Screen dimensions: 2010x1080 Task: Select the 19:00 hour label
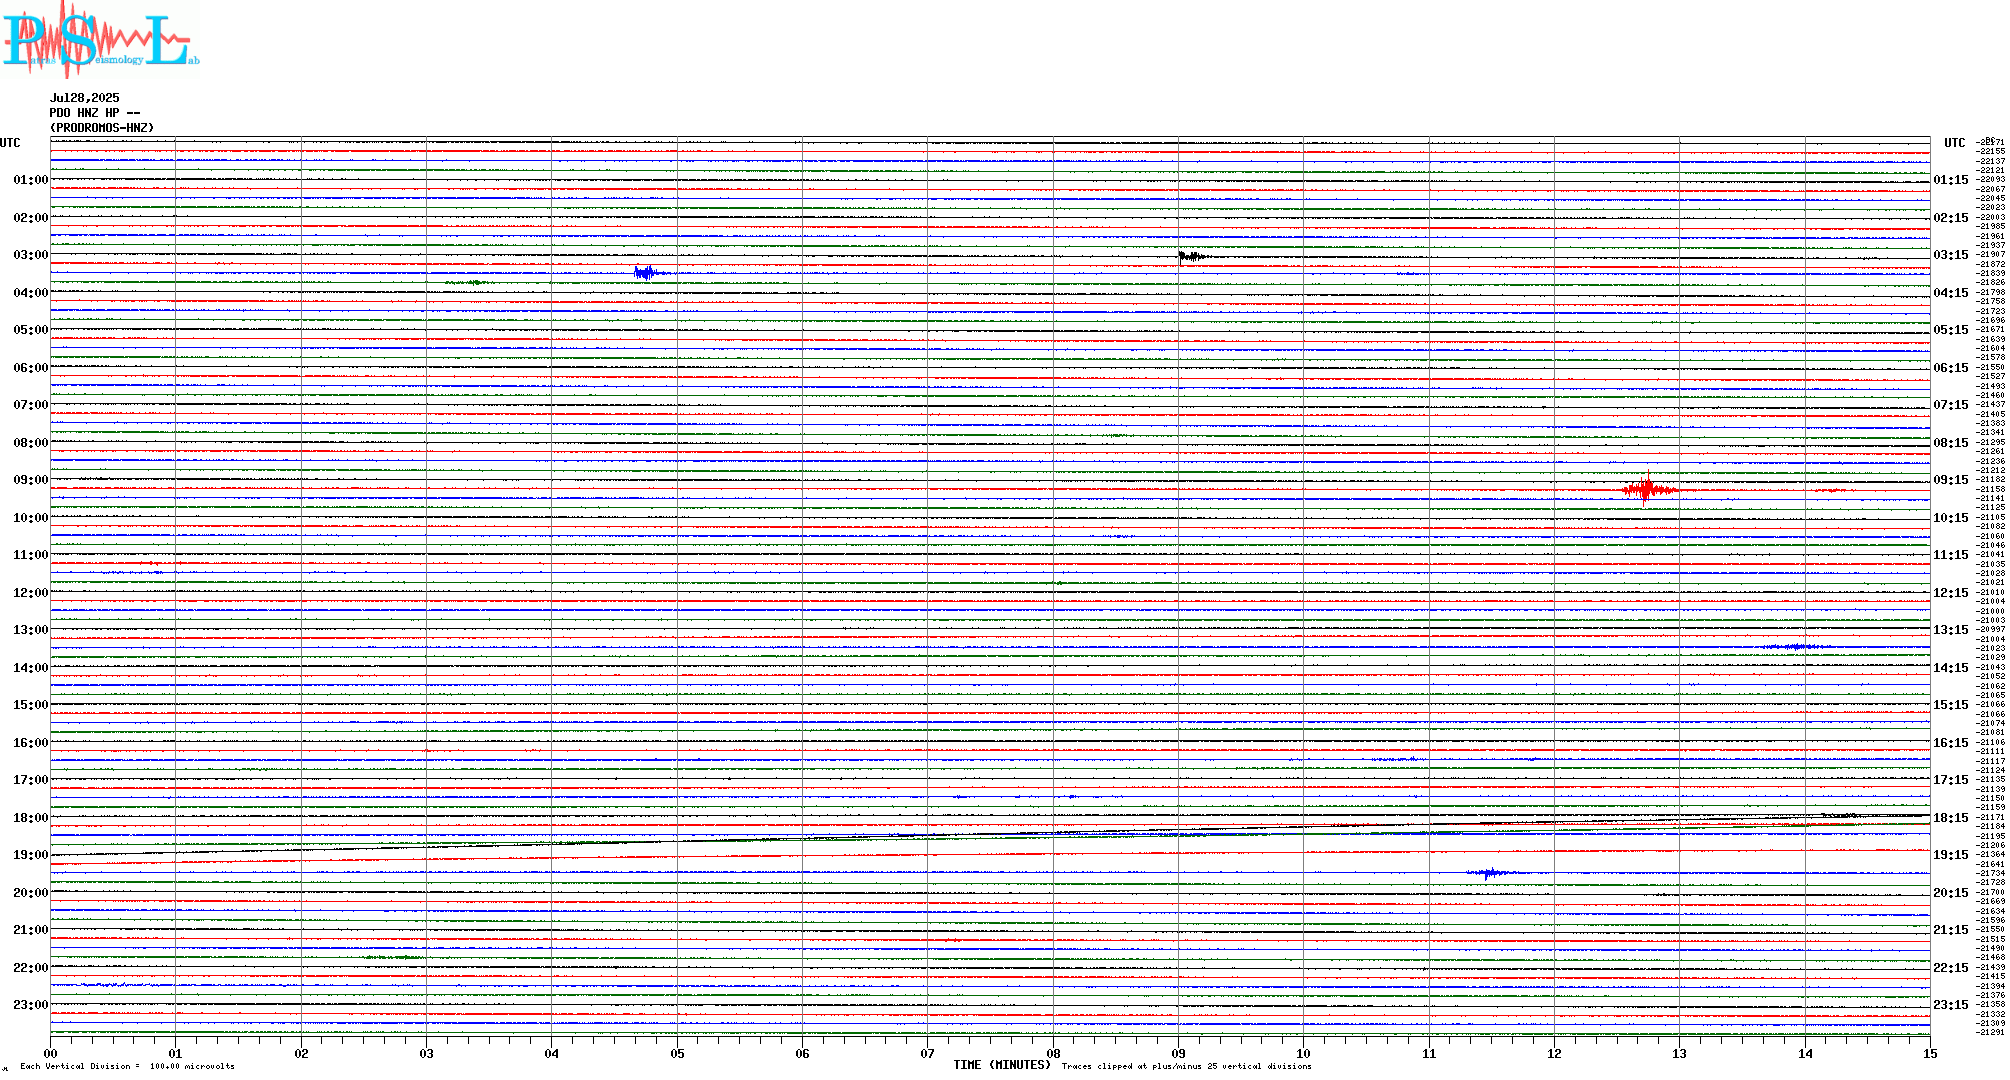pos(31,855)
